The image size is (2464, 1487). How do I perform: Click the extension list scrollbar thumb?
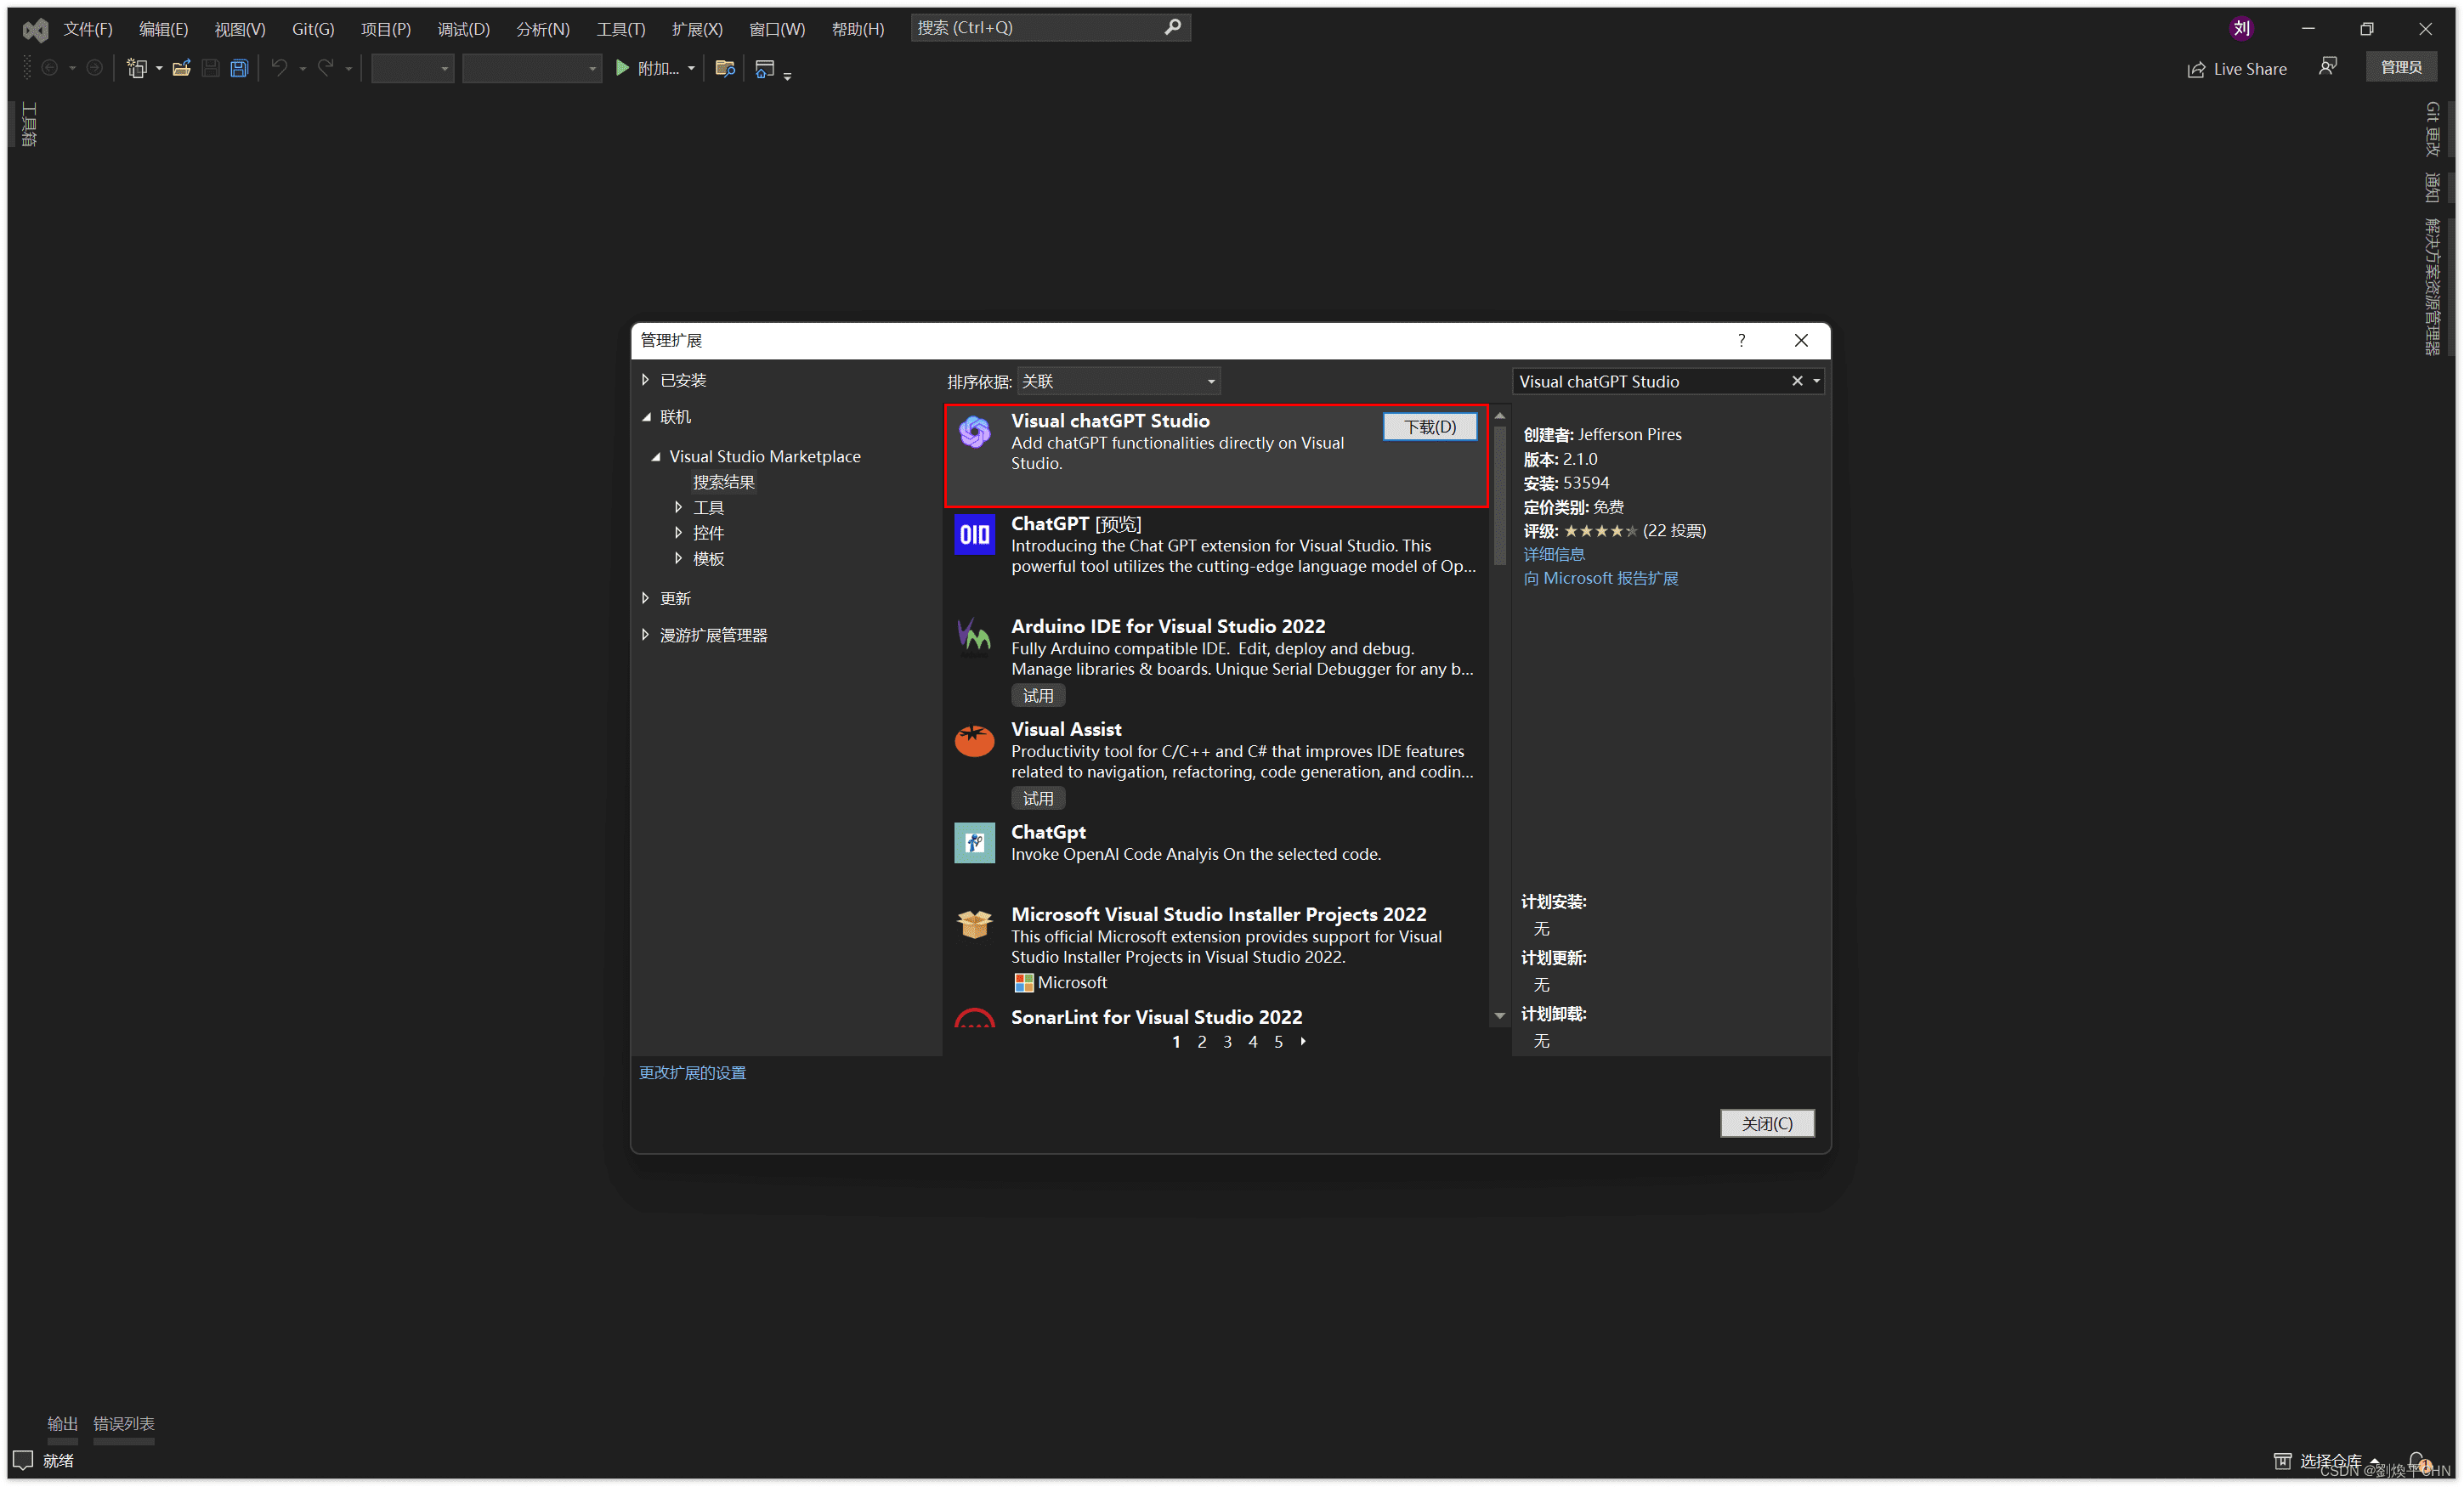click(x=1500, y=496)
